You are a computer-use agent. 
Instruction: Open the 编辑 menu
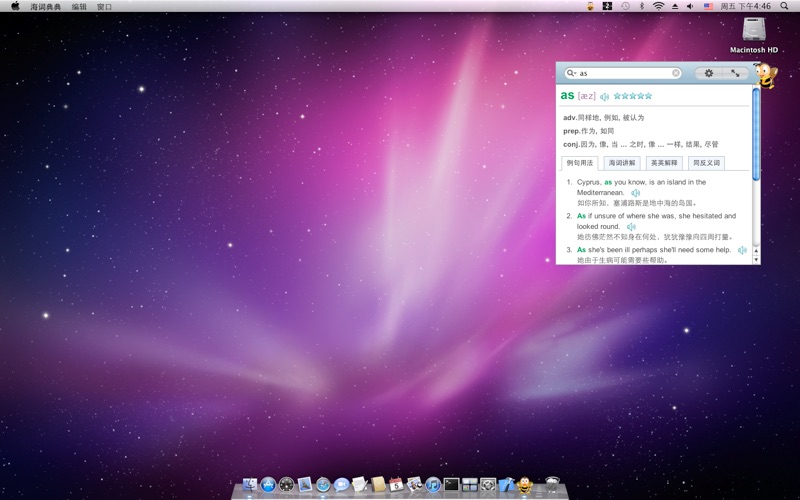click(79, 7)
